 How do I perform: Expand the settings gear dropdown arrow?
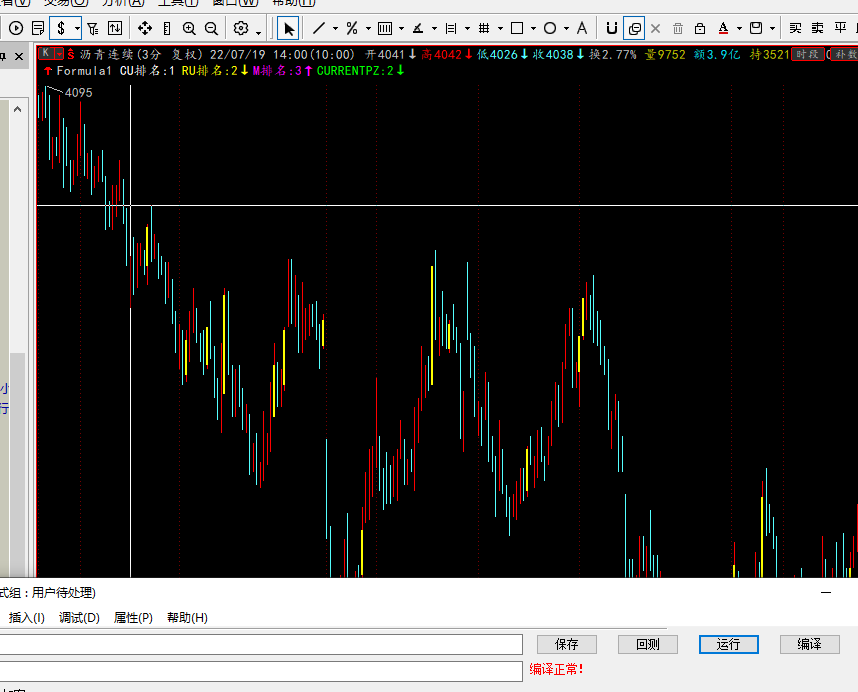tap(258, 33)
